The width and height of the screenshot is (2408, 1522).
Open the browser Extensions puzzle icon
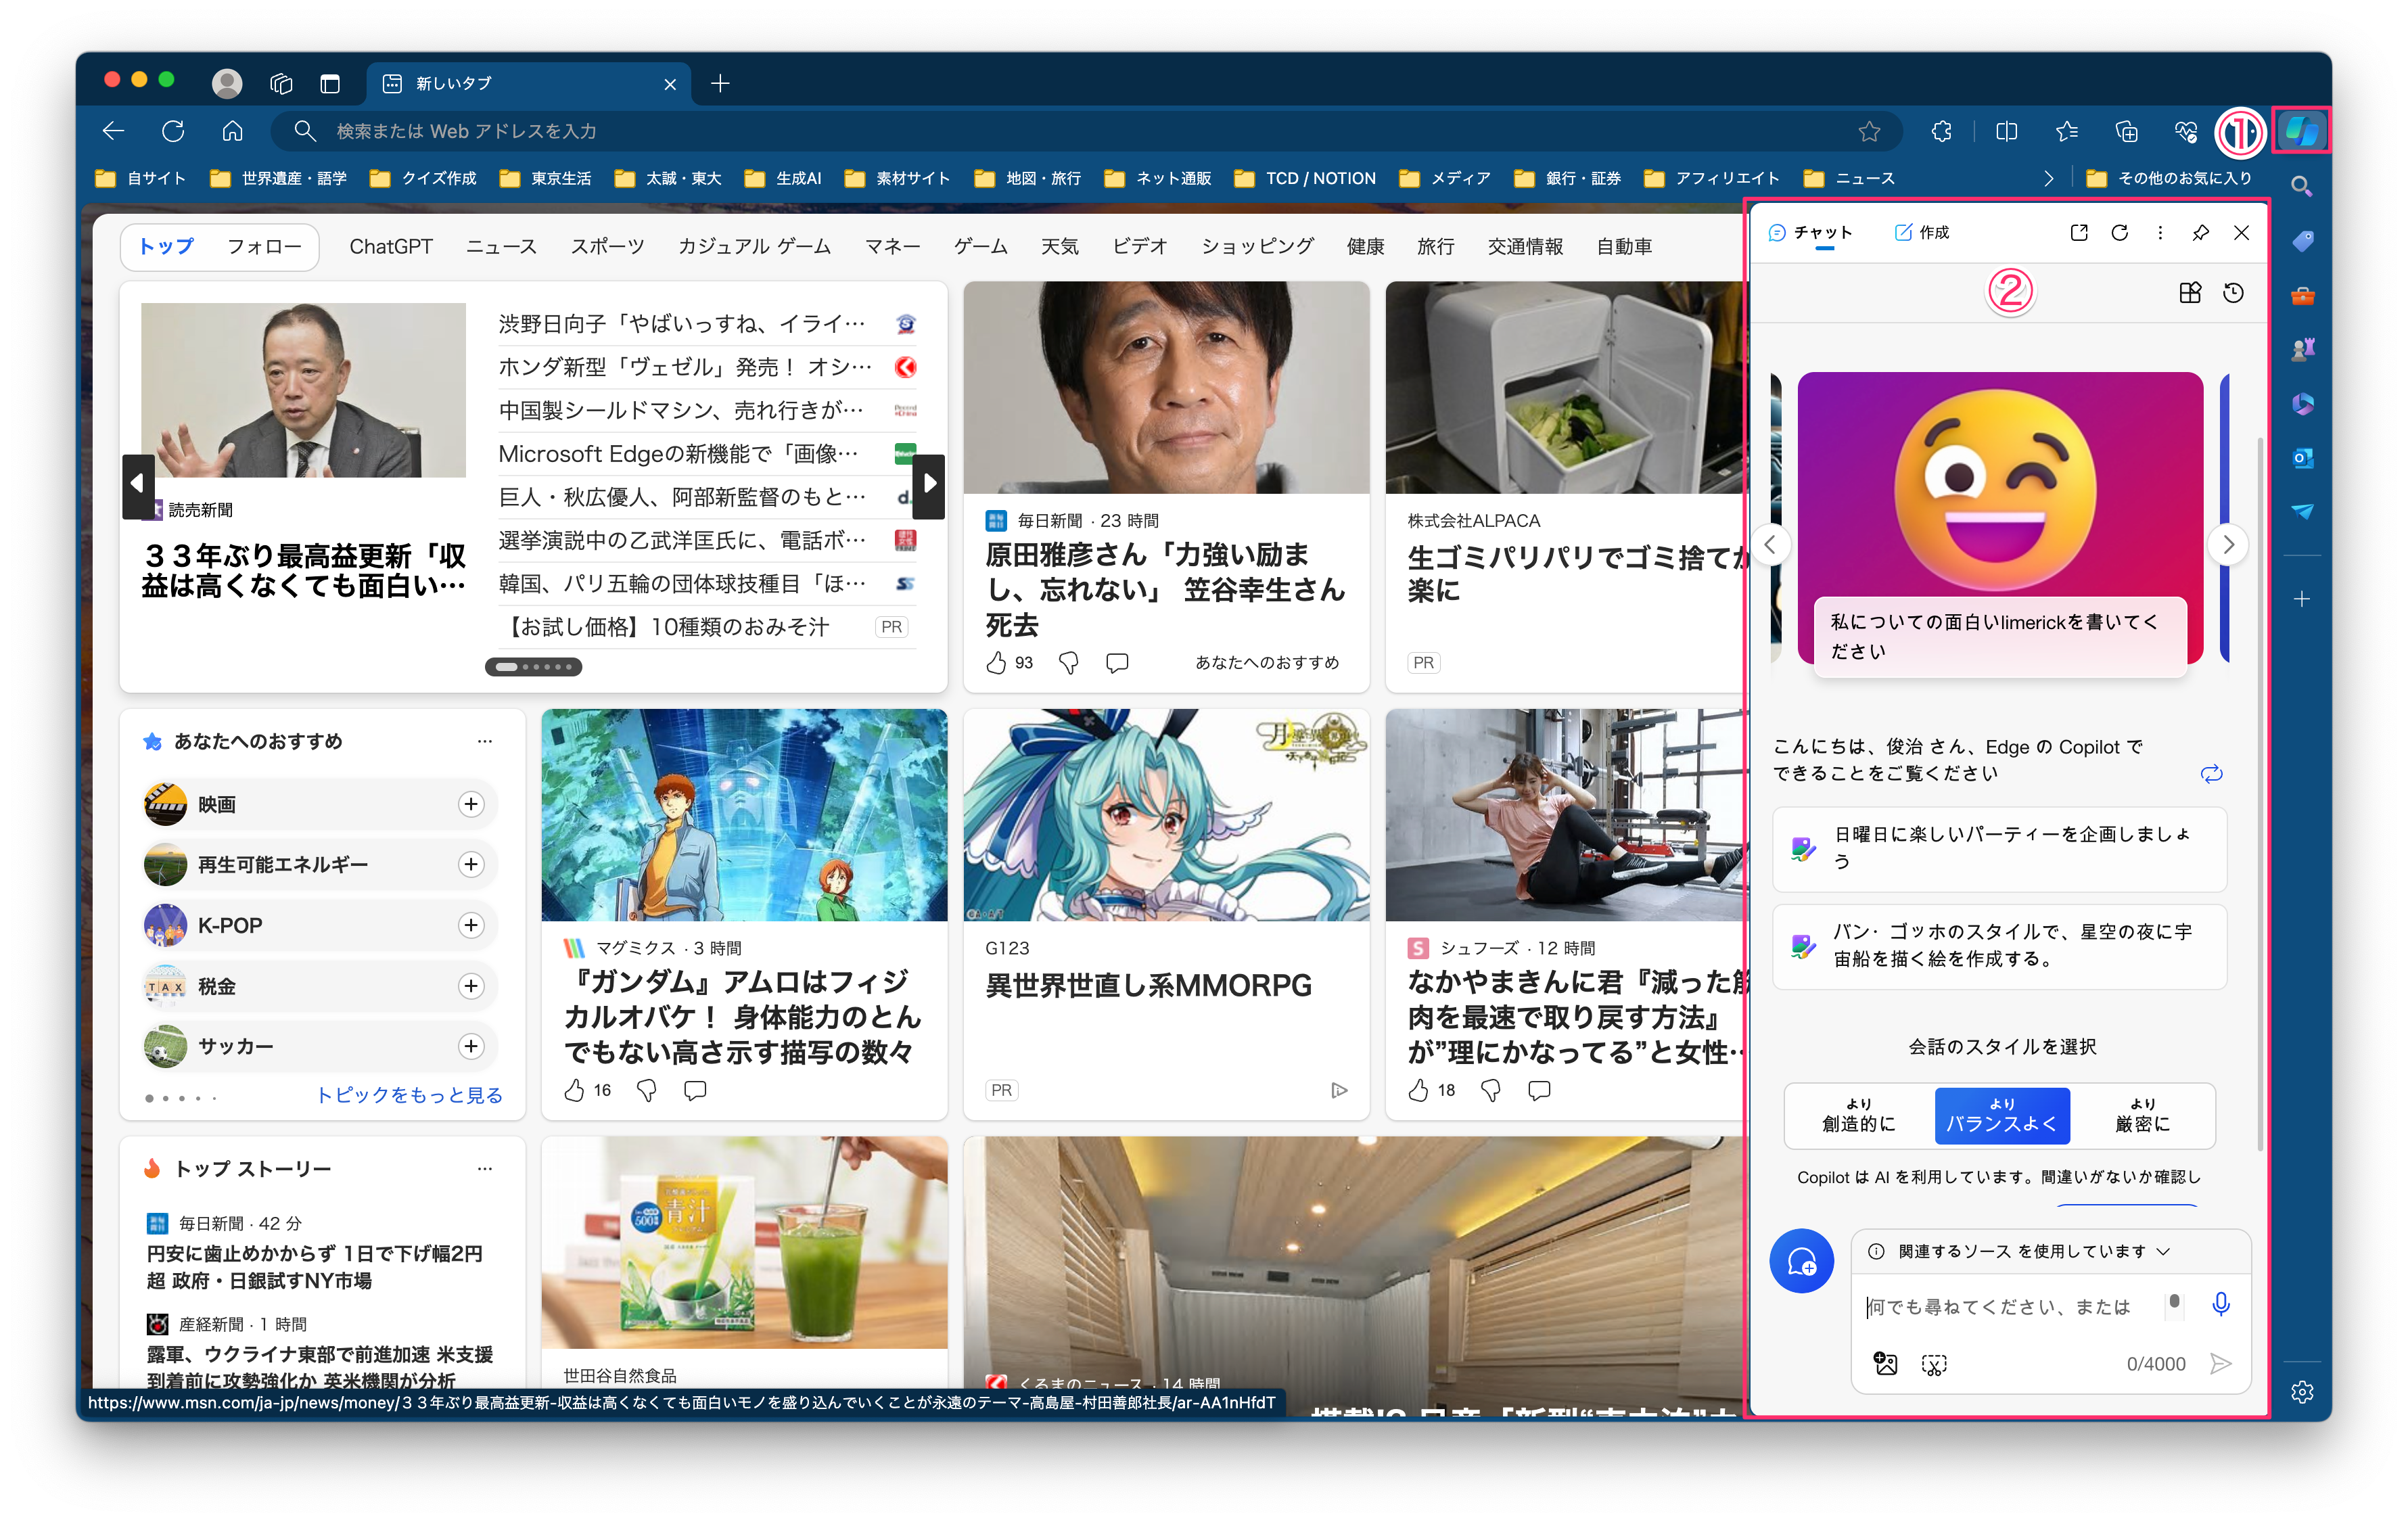1941,131
